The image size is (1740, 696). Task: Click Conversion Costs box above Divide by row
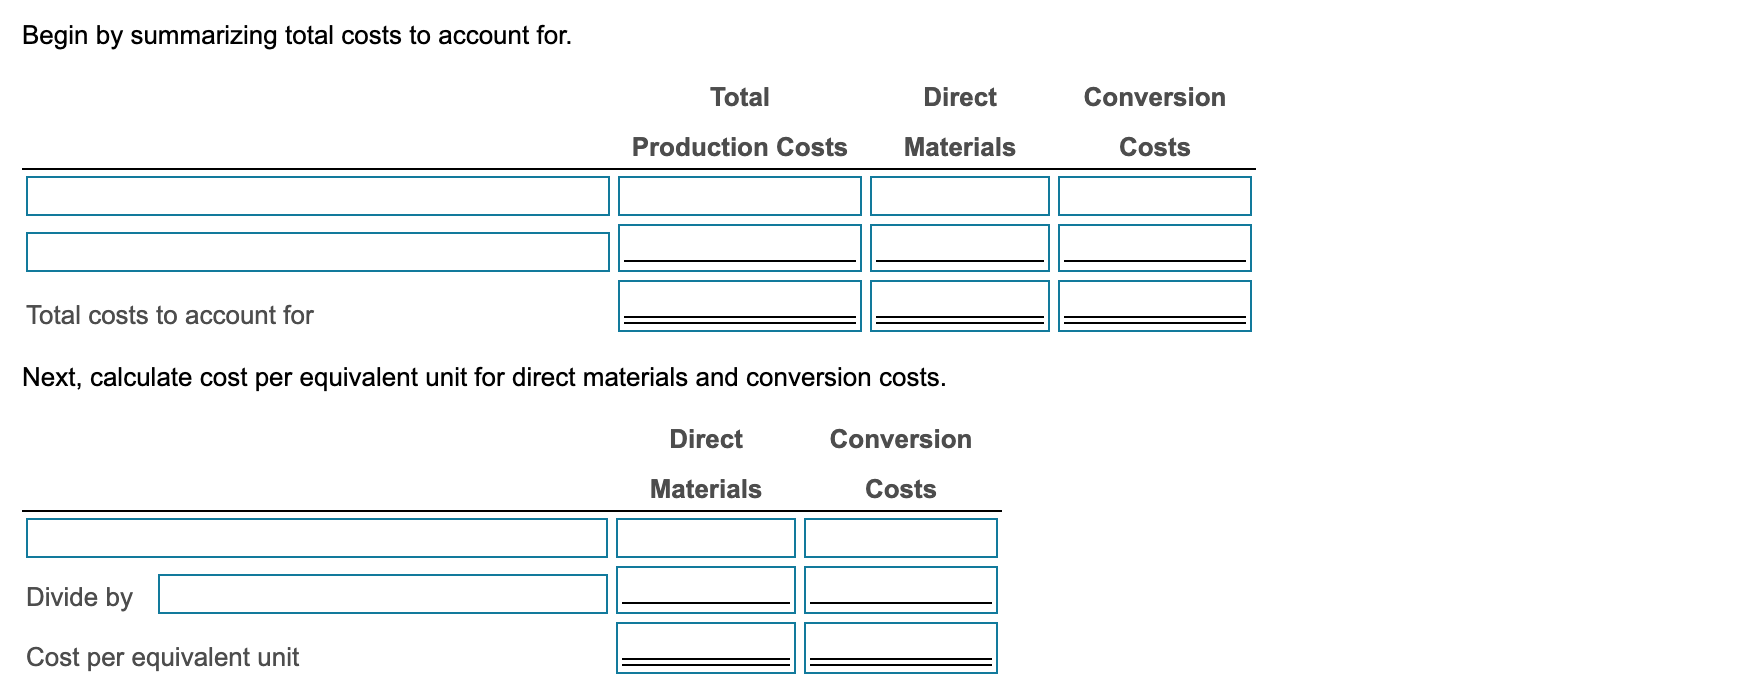coord(899,539)
